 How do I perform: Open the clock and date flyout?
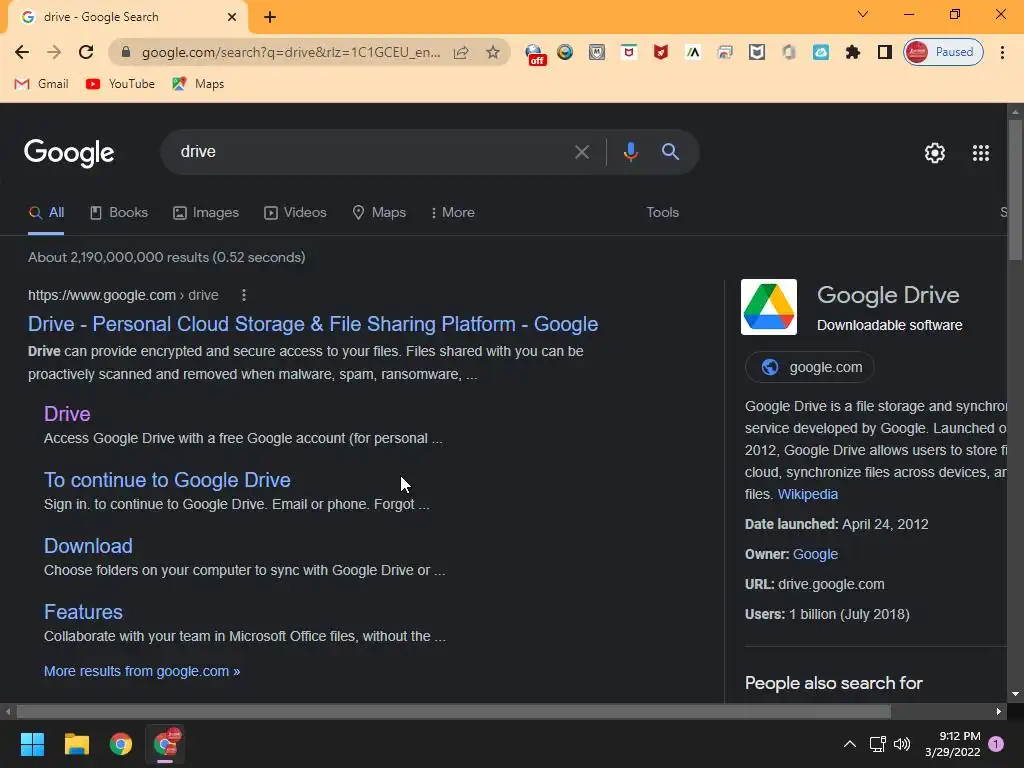pyautogui.click(x=952, y=744)
